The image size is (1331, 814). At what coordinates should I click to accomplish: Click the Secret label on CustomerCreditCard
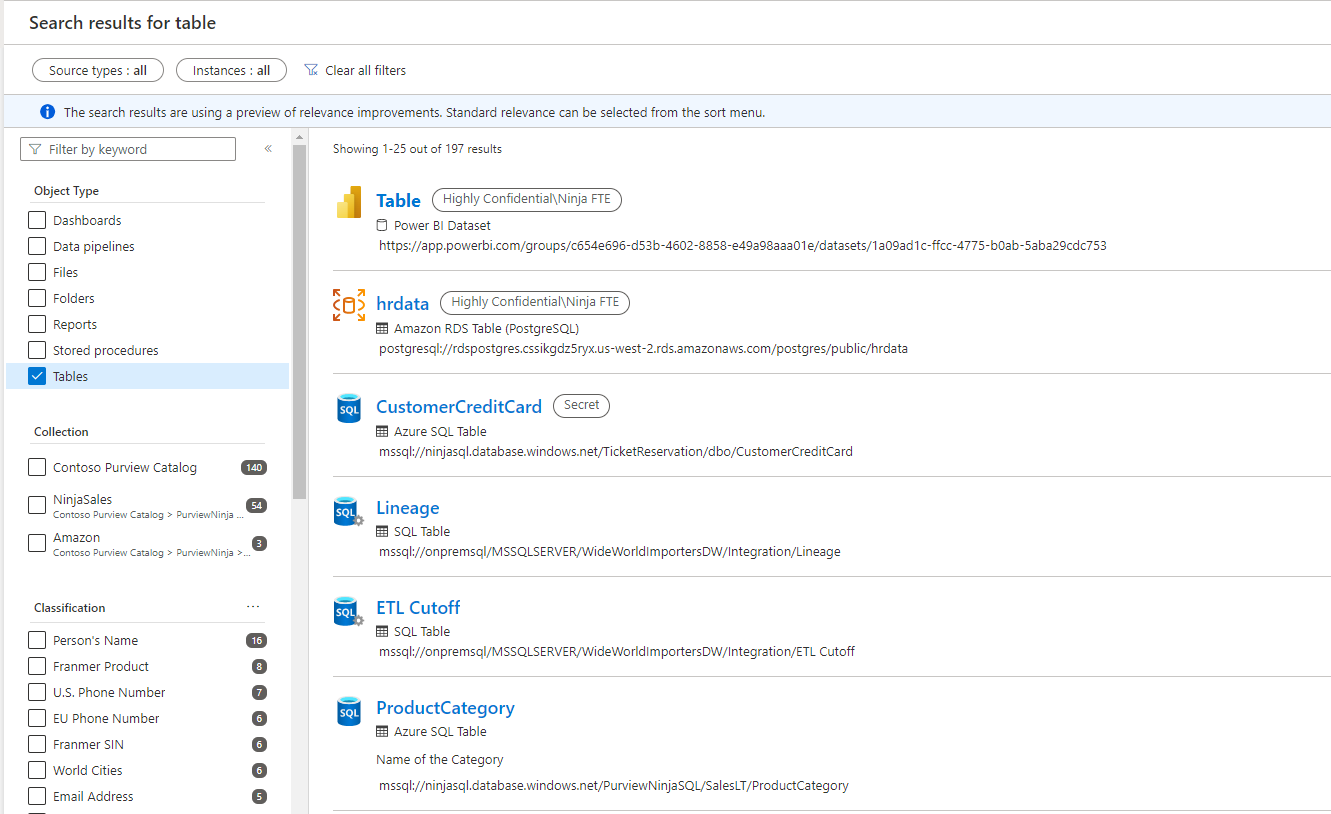[x=581, y=406]
